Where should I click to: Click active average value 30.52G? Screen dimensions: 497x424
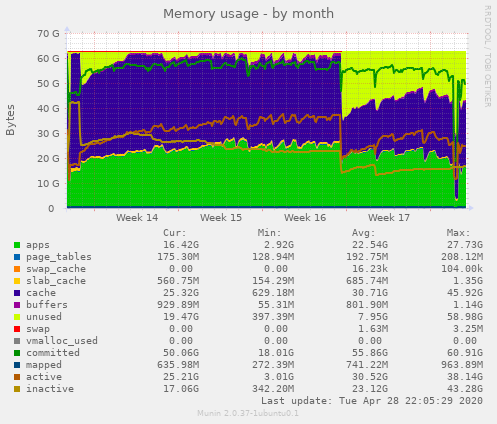tap(370, 377)
